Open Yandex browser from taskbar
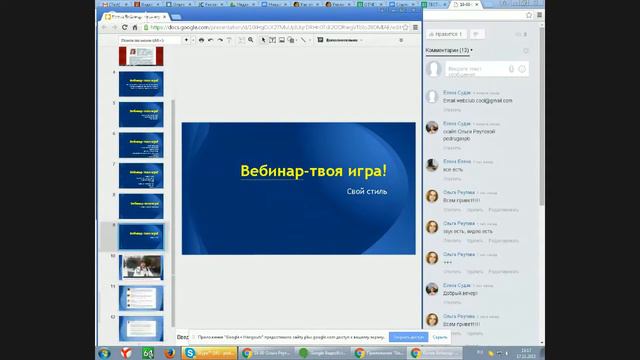This screenshot has width=640, height=360. pos(126,353)
